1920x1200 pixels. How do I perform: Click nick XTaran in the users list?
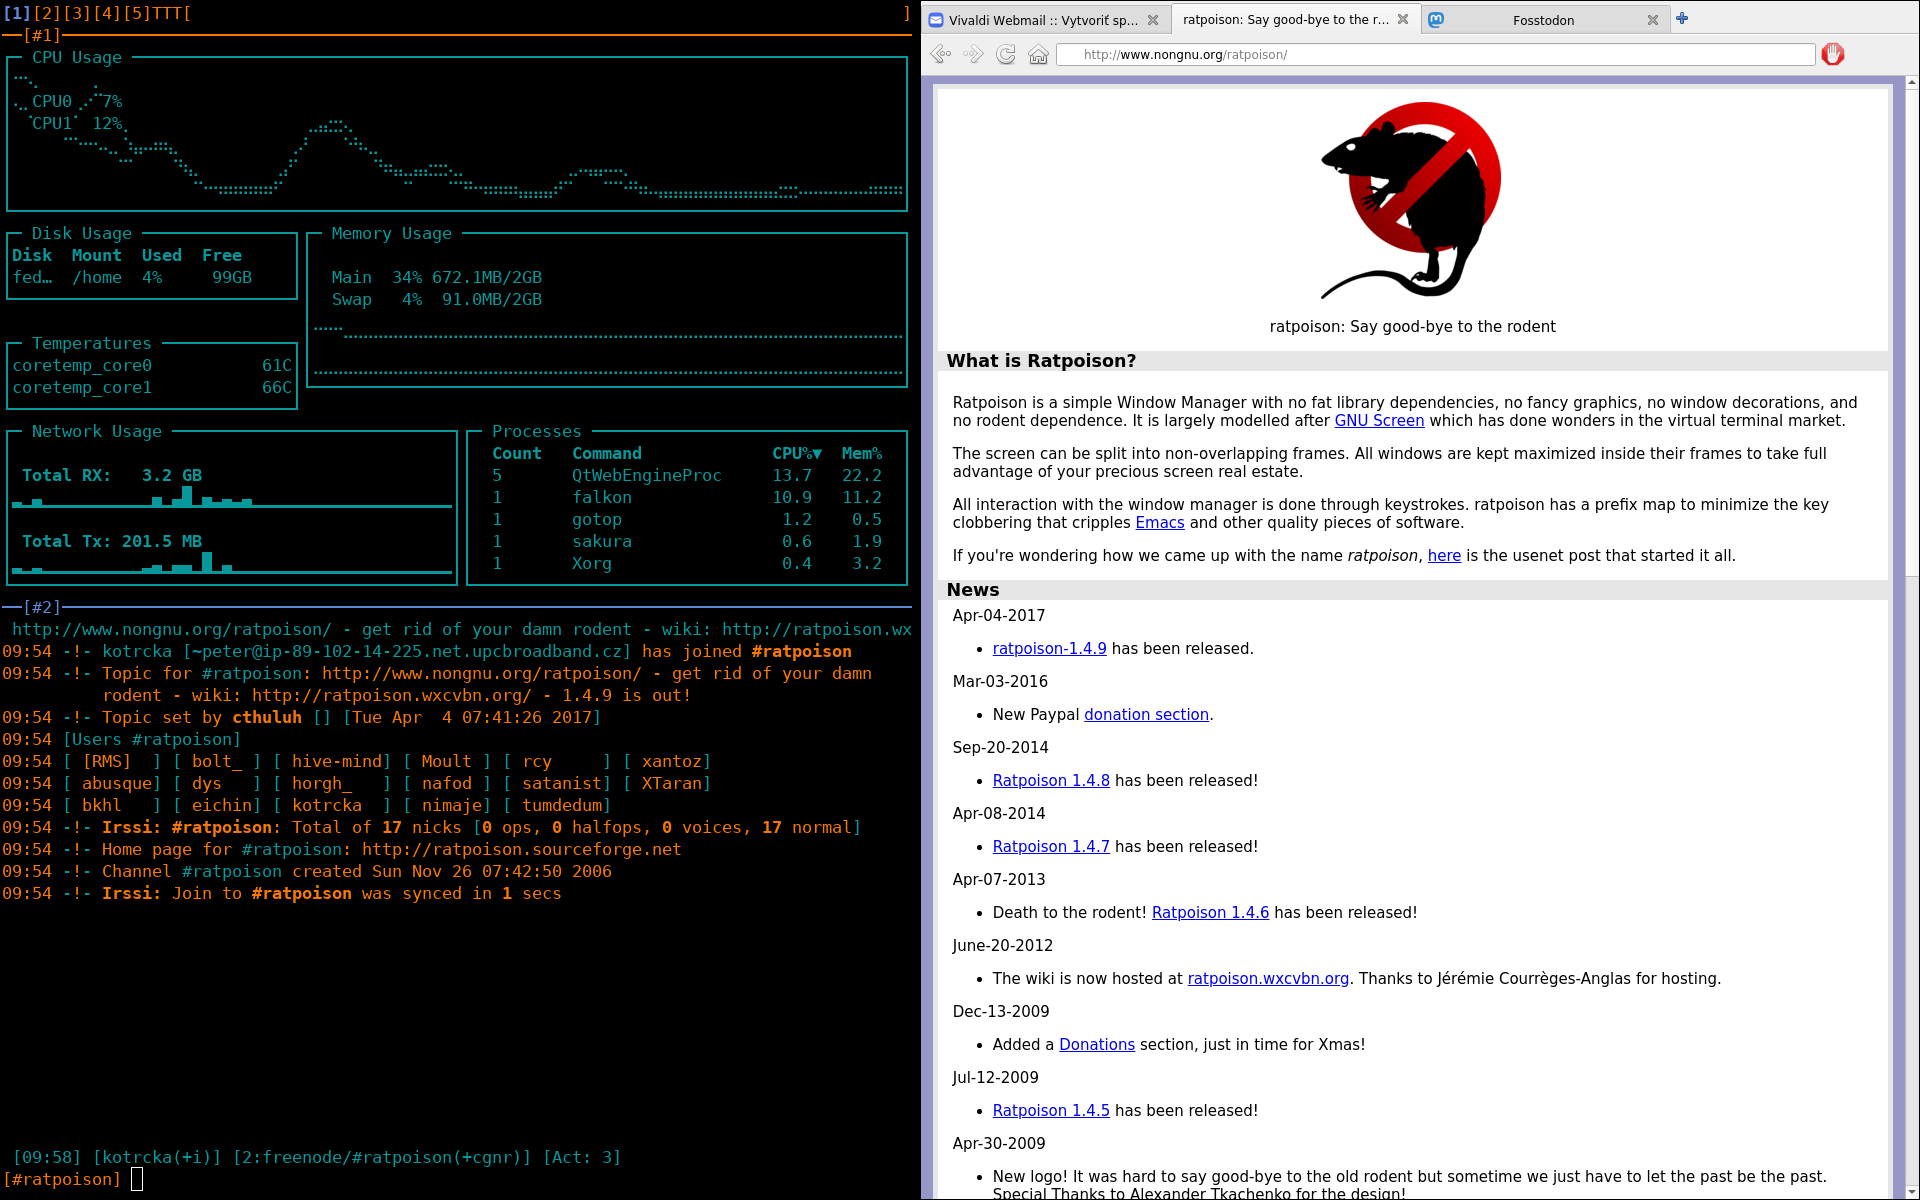point(672,784)
